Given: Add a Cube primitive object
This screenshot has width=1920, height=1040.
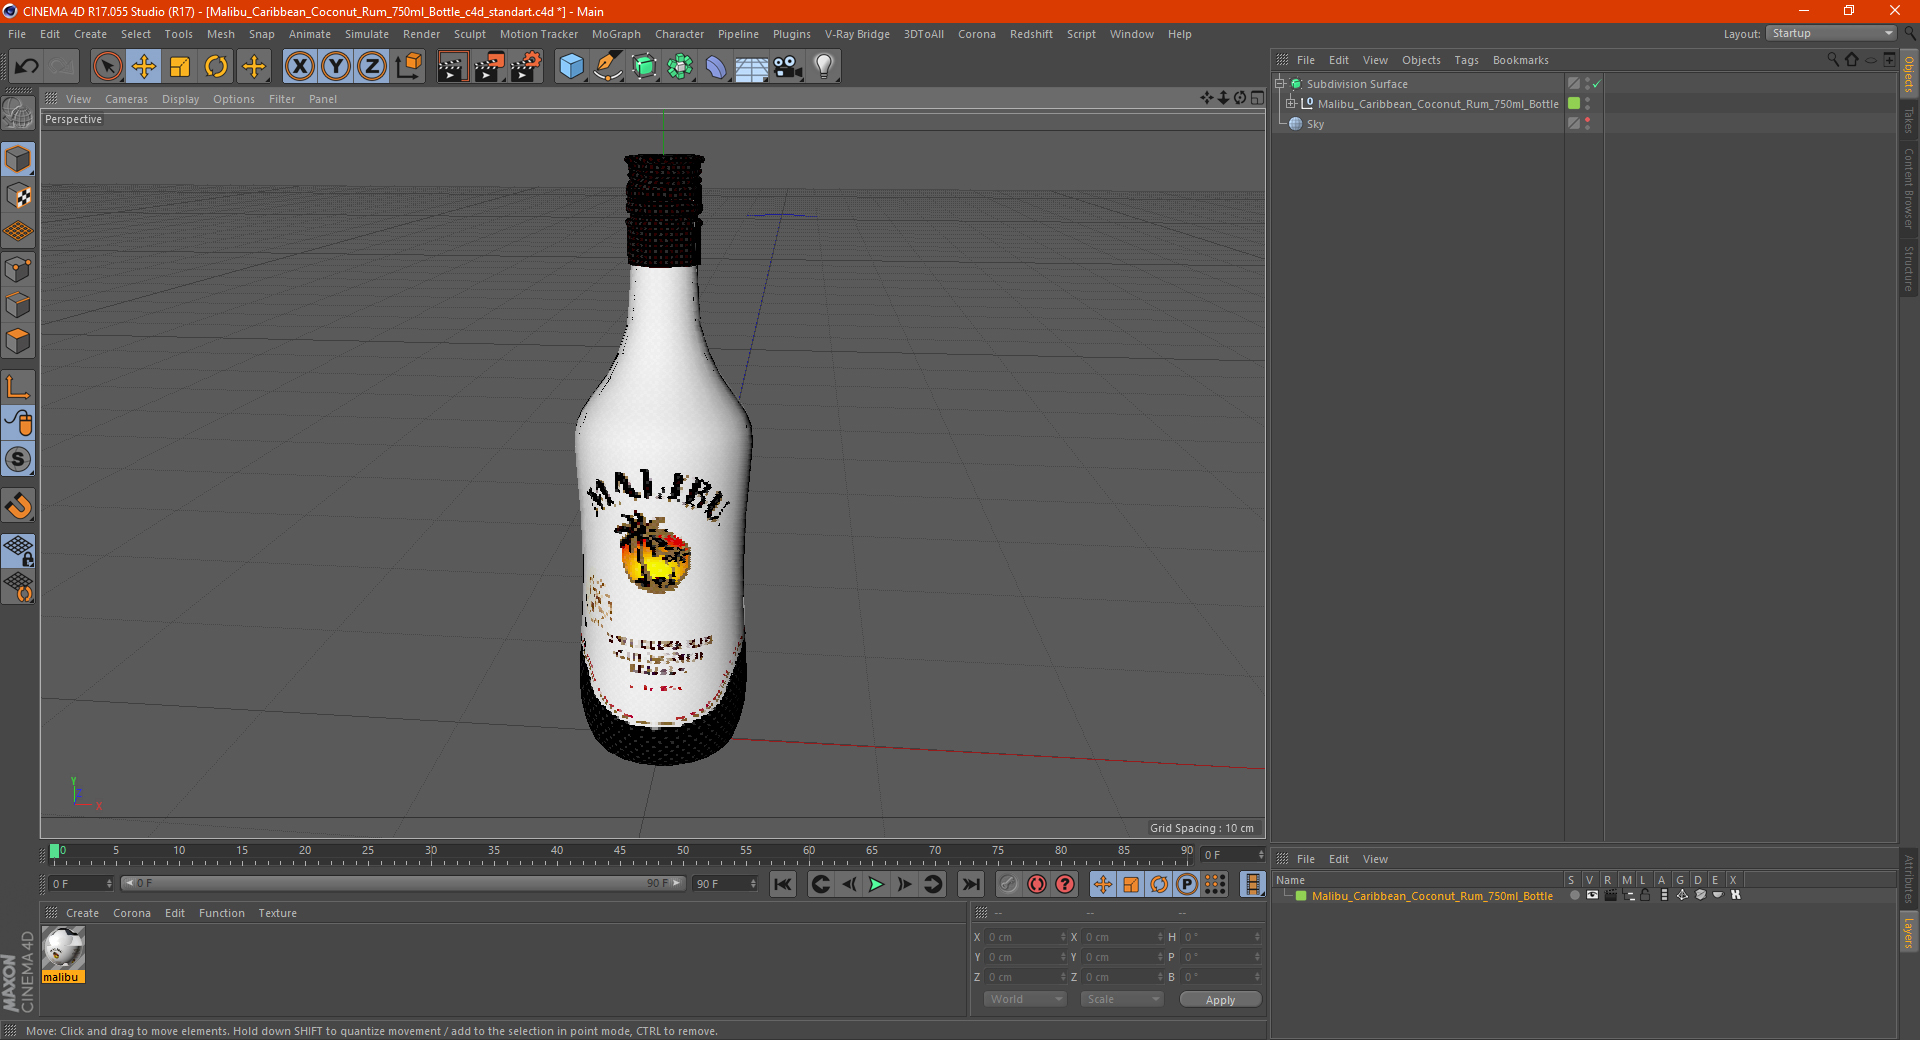Looking at the screenshot, I should (571, 67).
